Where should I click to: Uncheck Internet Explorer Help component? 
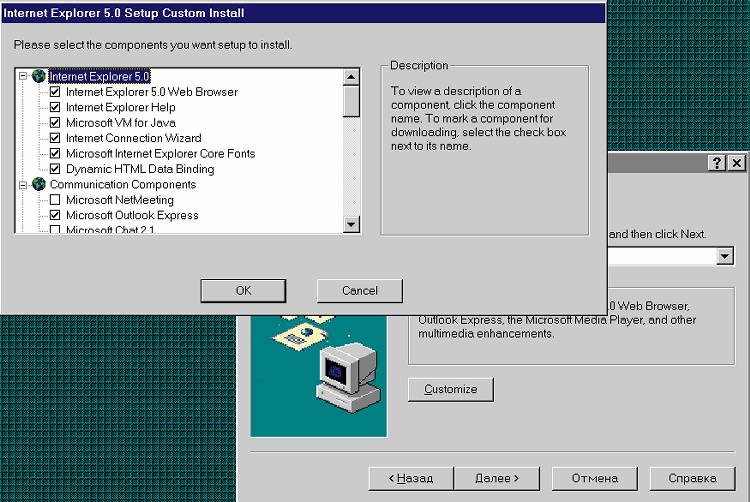click(55, 107)
